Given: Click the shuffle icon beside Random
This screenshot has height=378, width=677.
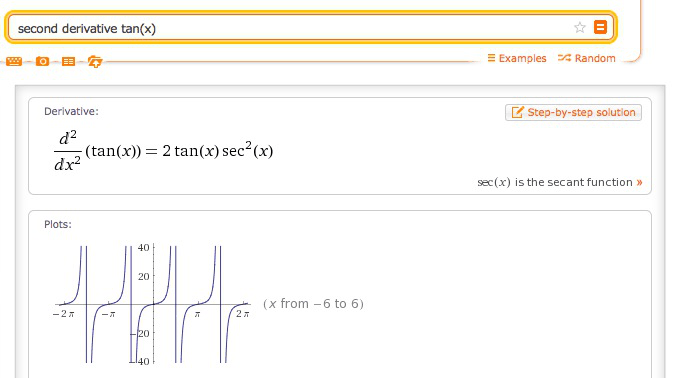Looking at the screenshot, I should click(564, 58).
